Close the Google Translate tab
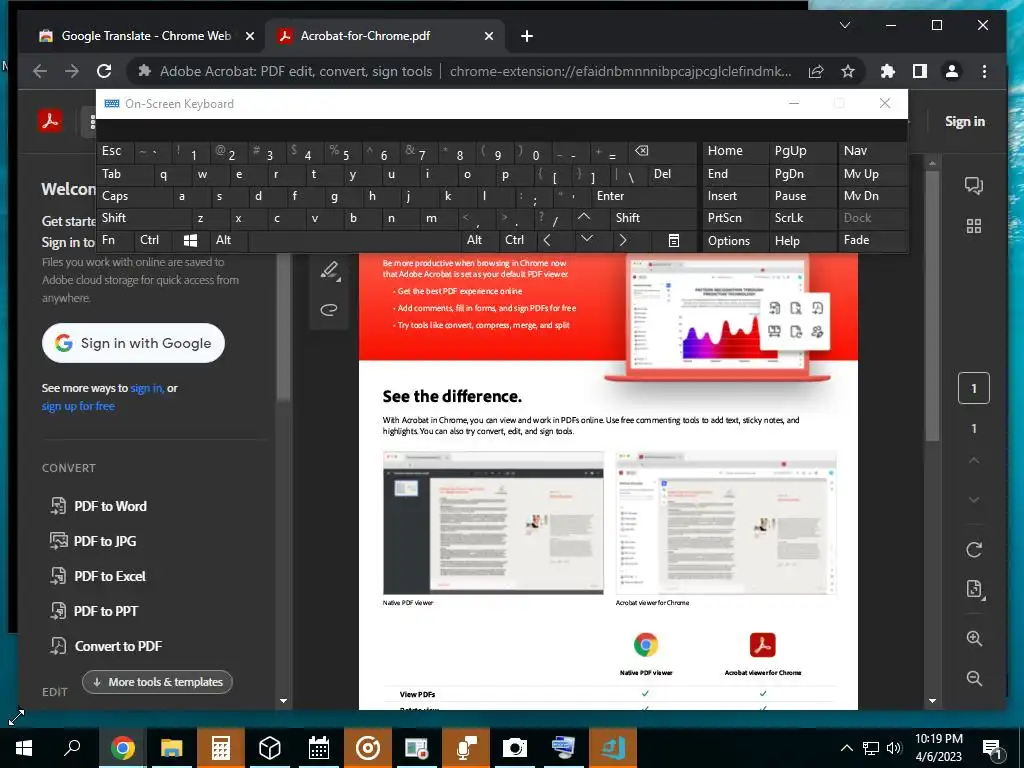Screen dimensions: 1024x768 (x=249, y=36)
